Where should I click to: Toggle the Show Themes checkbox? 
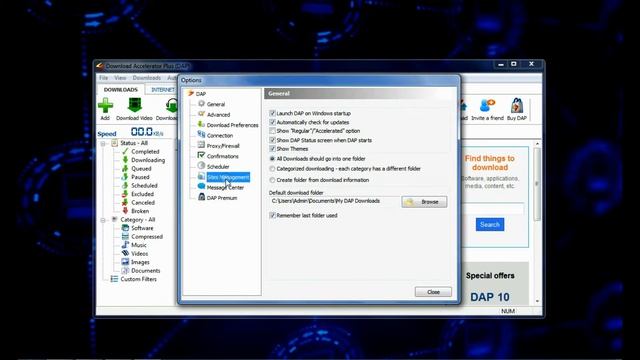(x=272, y=149)
